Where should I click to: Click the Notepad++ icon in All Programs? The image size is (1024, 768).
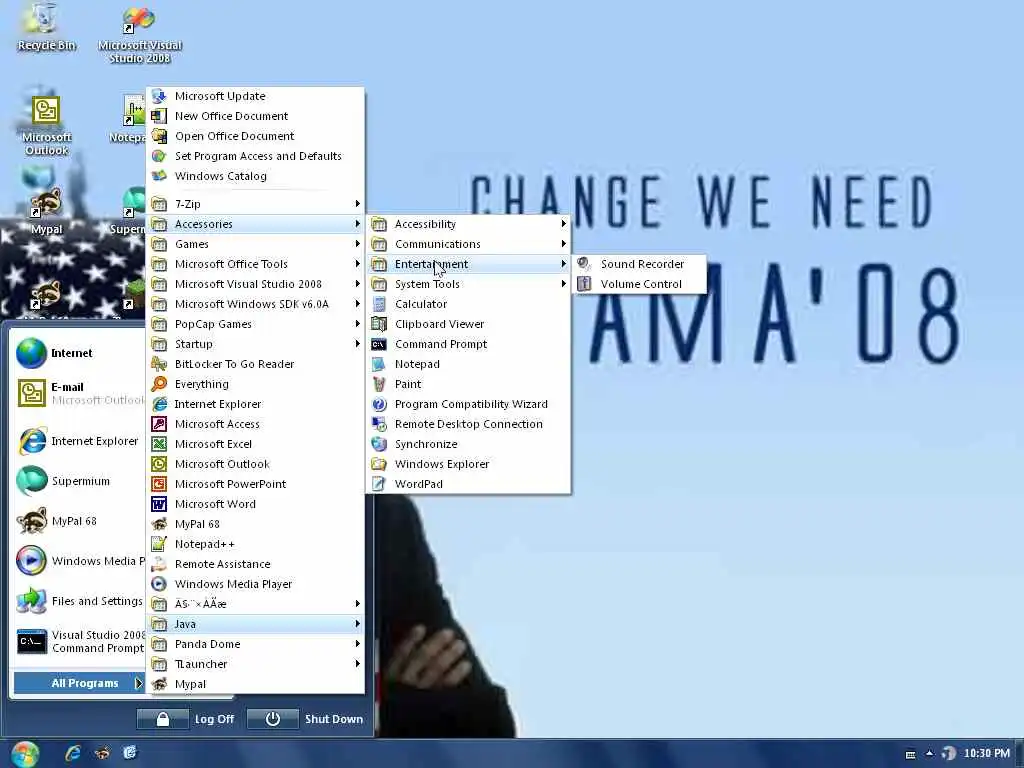point(159,544)
